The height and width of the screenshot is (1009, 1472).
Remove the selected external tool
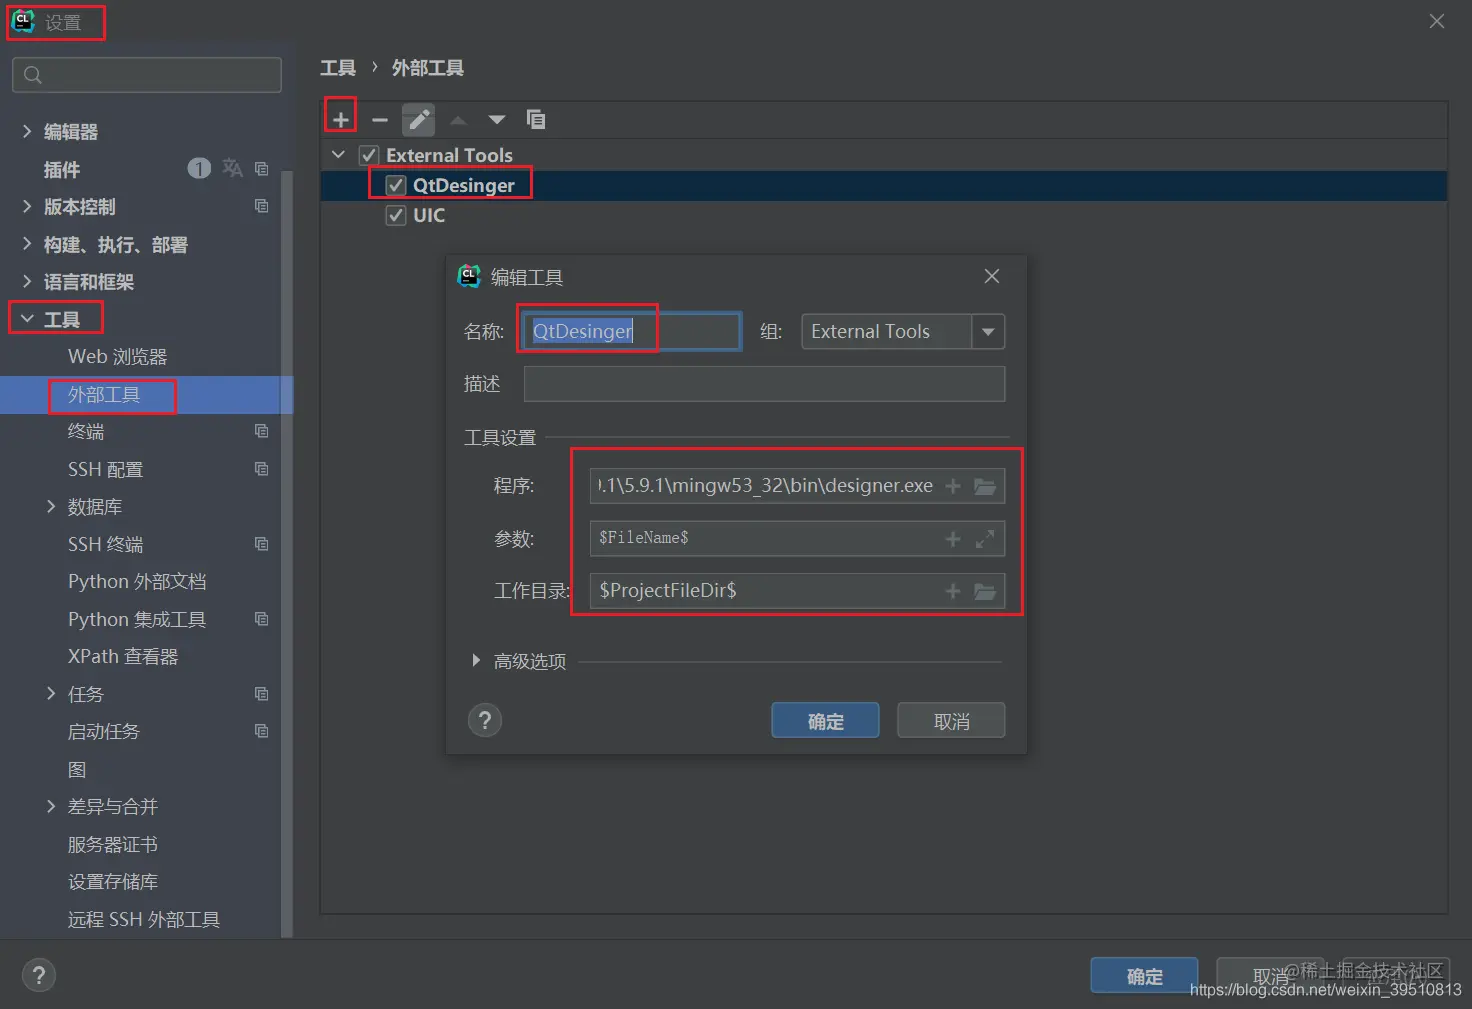(380, 120)
